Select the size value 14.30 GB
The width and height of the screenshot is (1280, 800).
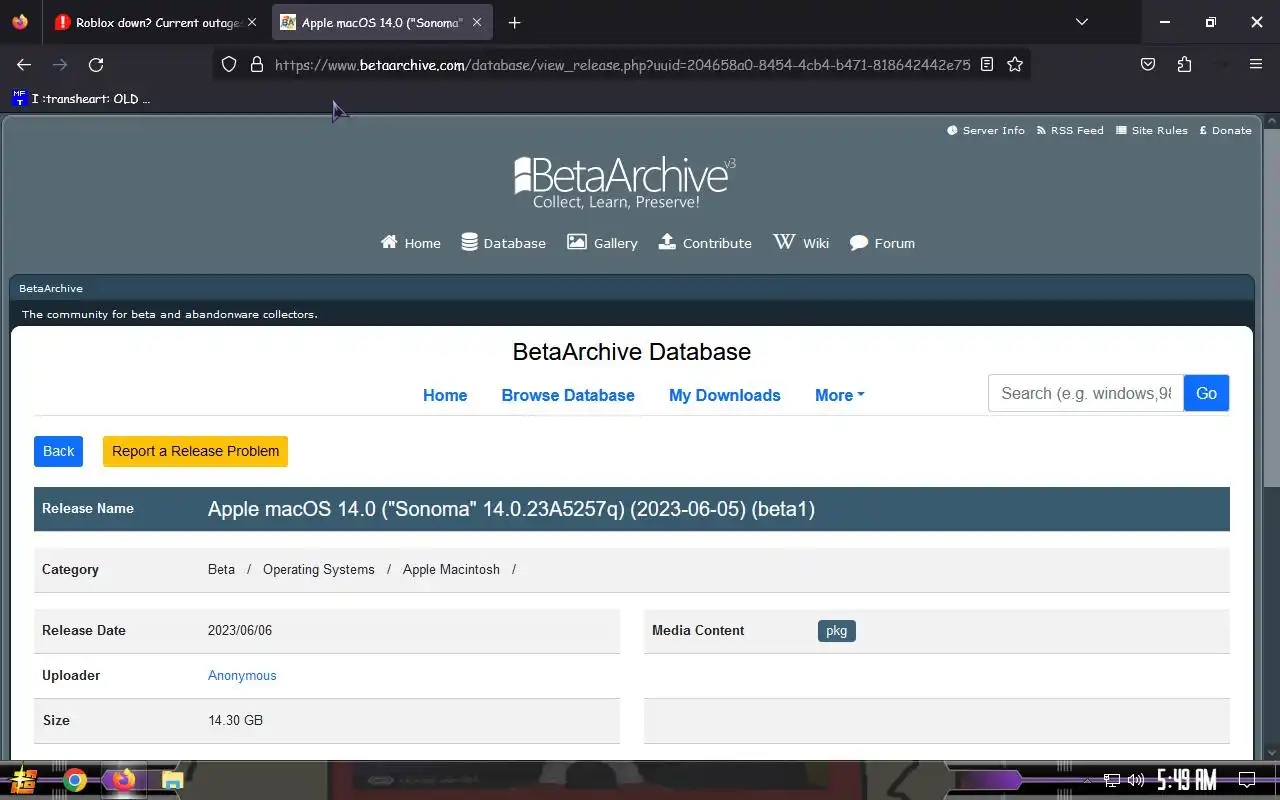click(235, 720)
